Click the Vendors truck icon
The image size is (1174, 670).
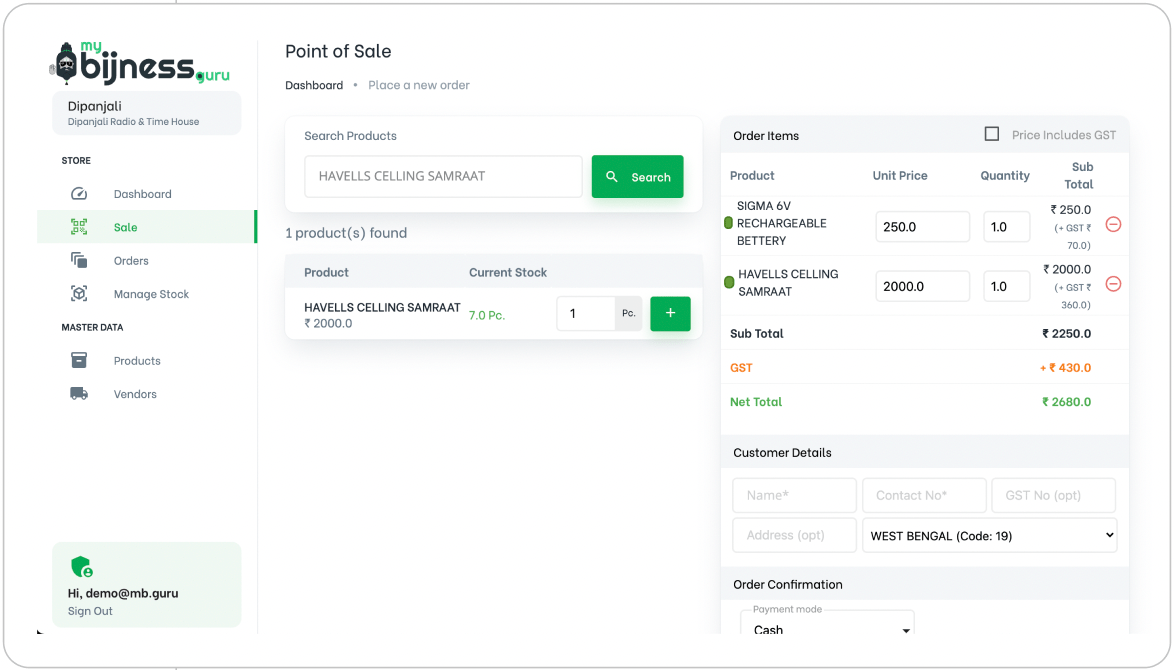click(79, 394)
